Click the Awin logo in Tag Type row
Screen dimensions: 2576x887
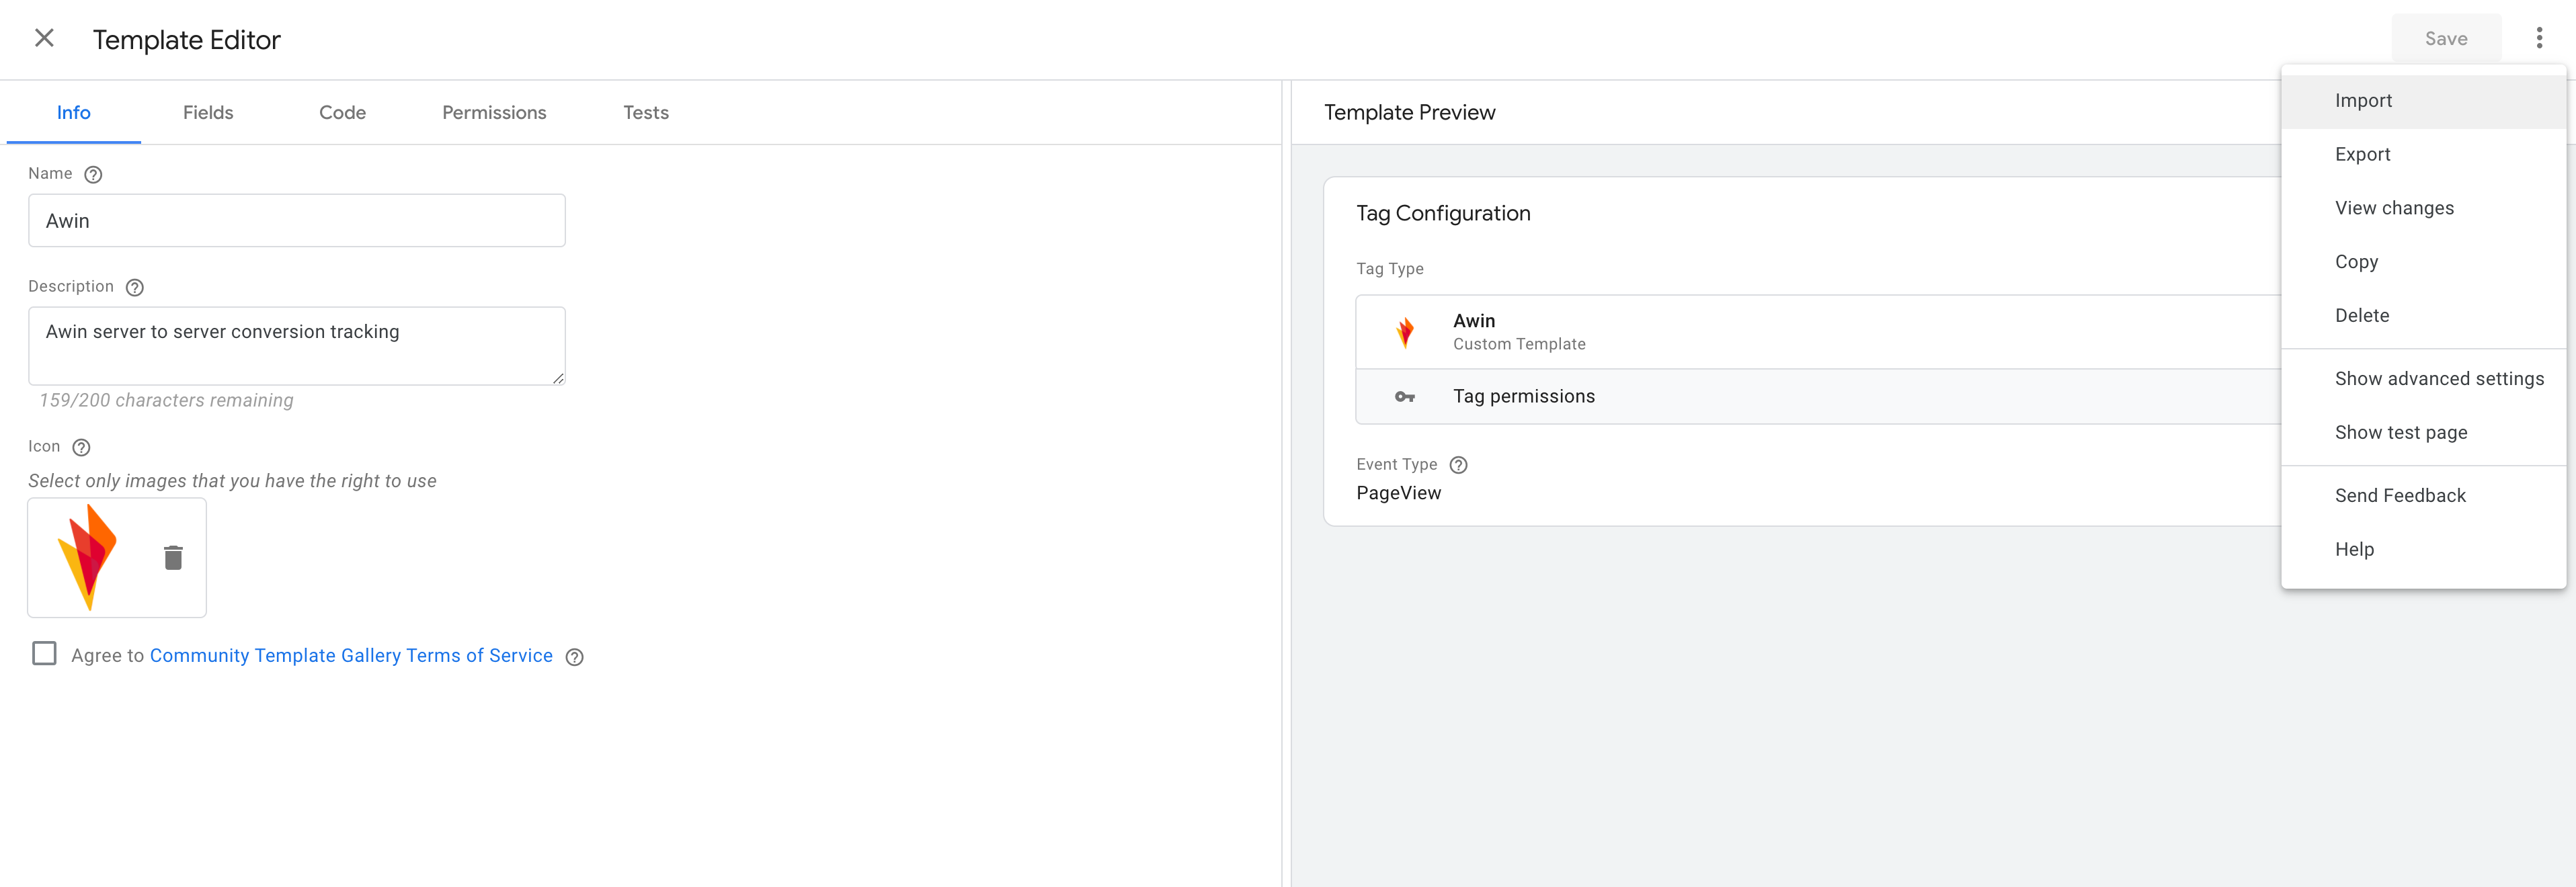tap(1405, 332)
